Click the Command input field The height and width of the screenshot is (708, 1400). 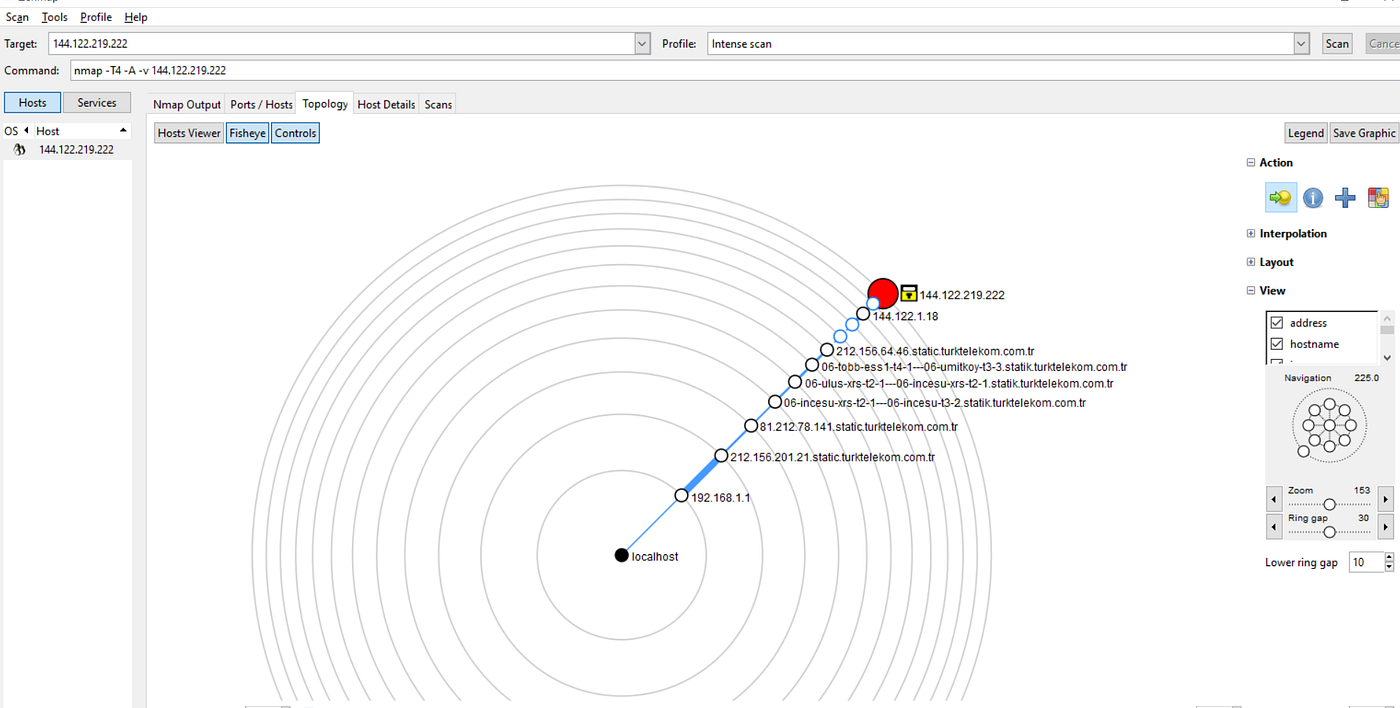point(734,71)
